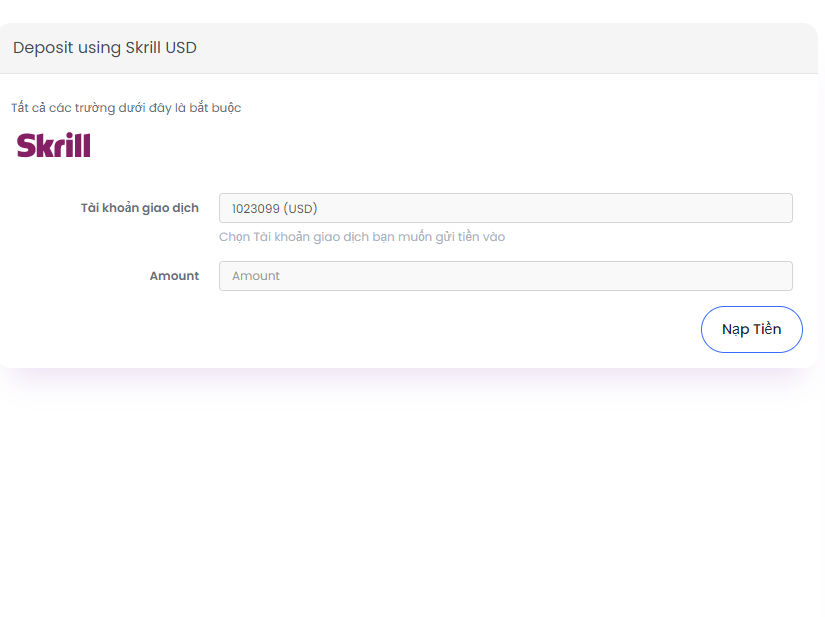The height and width of the screenshot is (617, 825).
Task: Open the Tài khoản giao dịch dropdown
Action: point(506,208)
